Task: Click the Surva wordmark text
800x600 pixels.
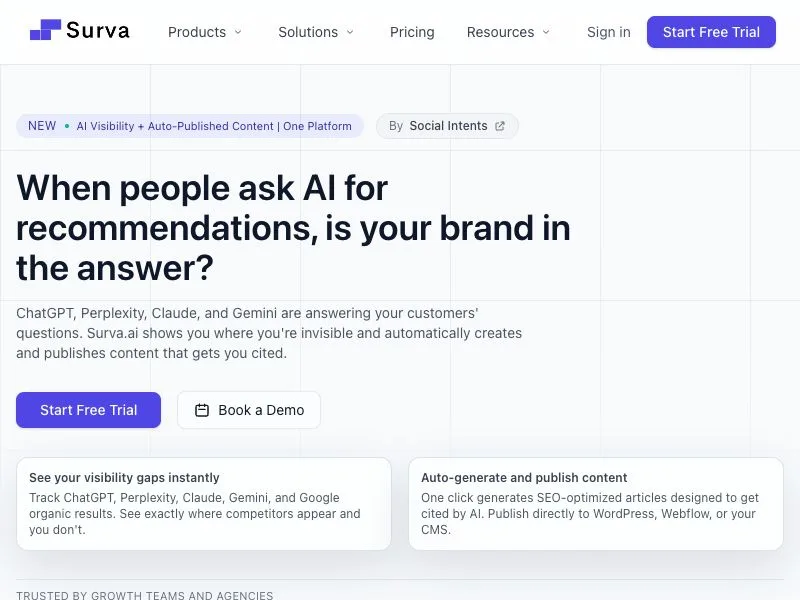Action: [98, 31]
